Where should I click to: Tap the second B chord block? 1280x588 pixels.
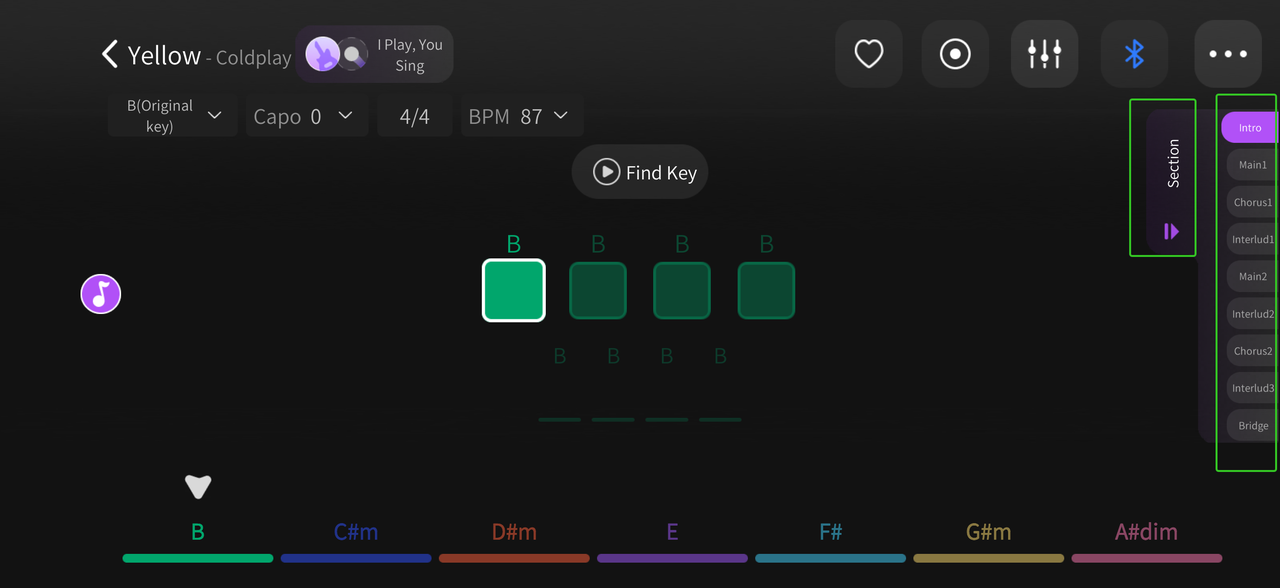click(598, 290)
